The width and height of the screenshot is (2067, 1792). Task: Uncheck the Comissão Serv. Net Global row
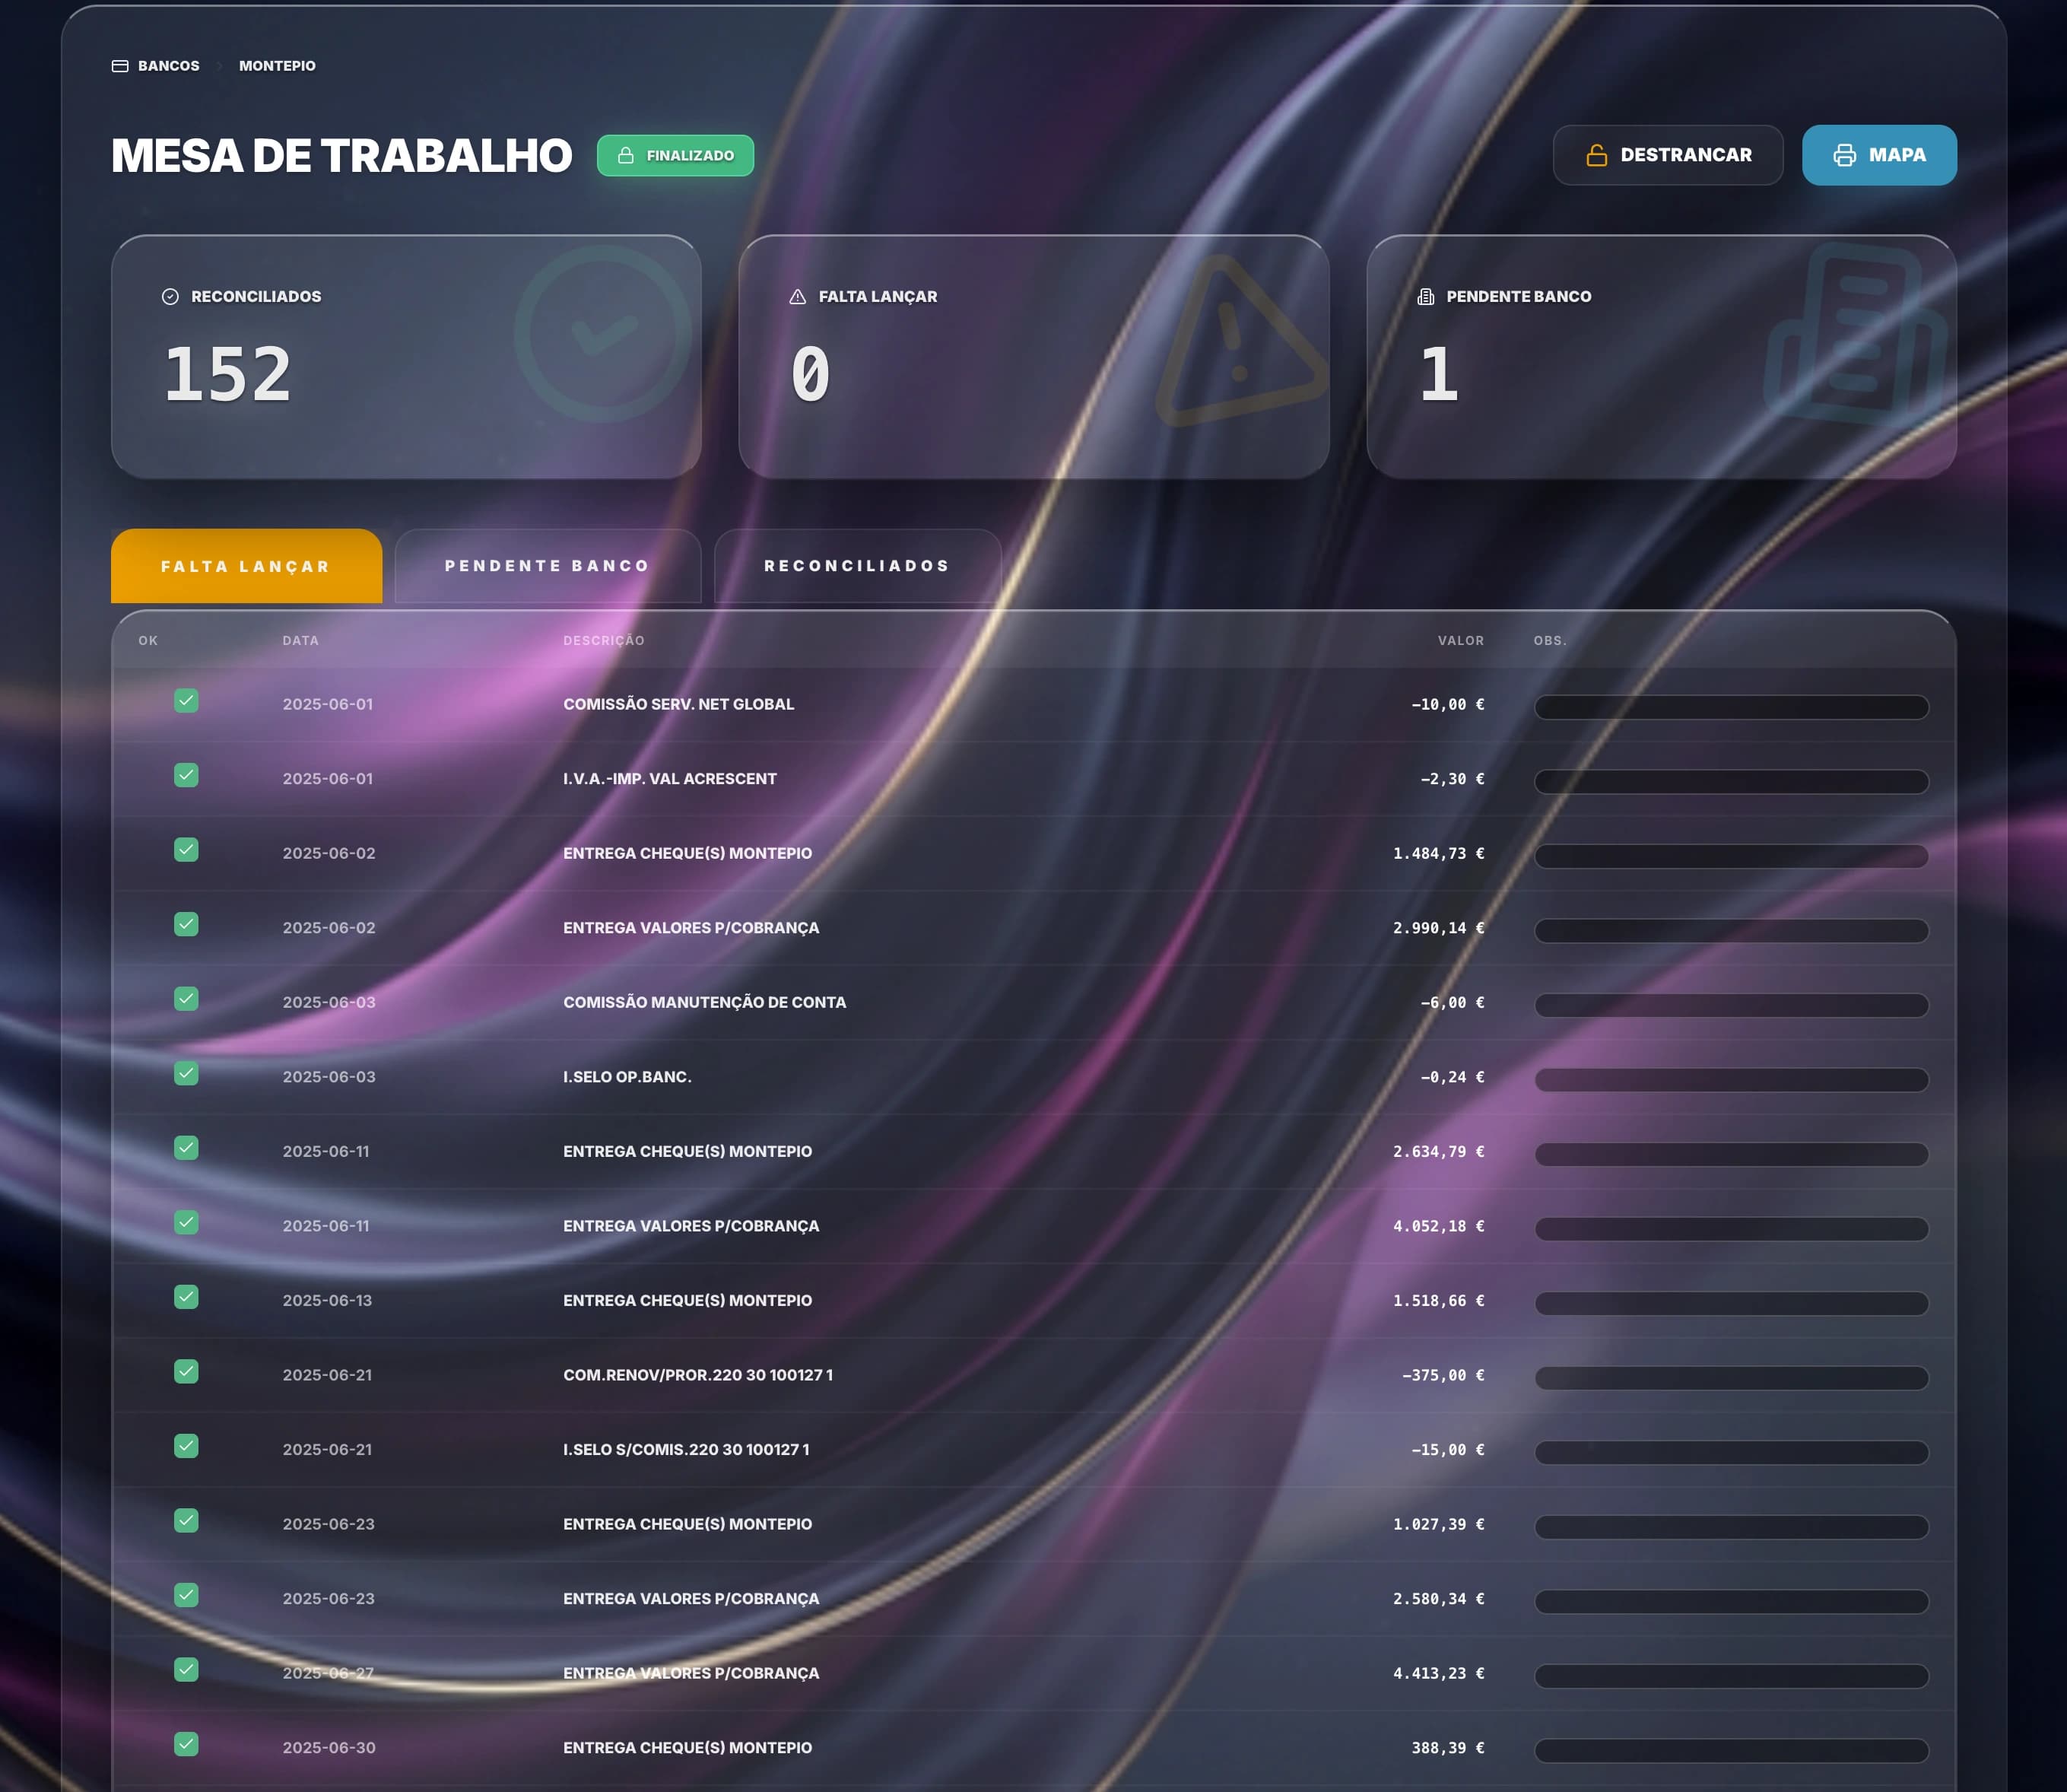pyautogui.click(x=186, y=701)
